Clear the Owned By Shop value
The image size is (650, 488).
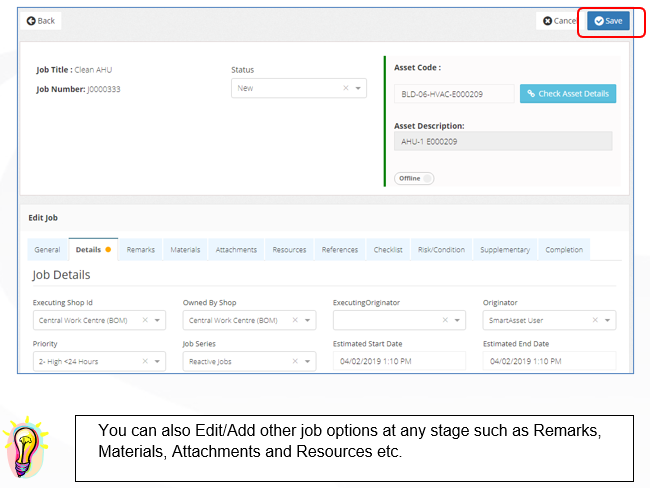[295, 320]
